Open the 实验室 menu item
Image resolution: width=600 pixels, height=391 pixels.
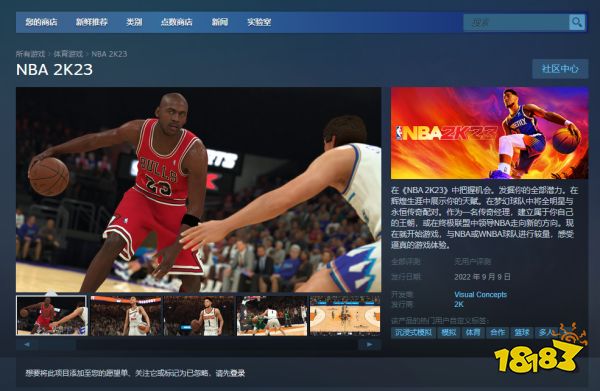pyautogui.click(x=259, y=22)
